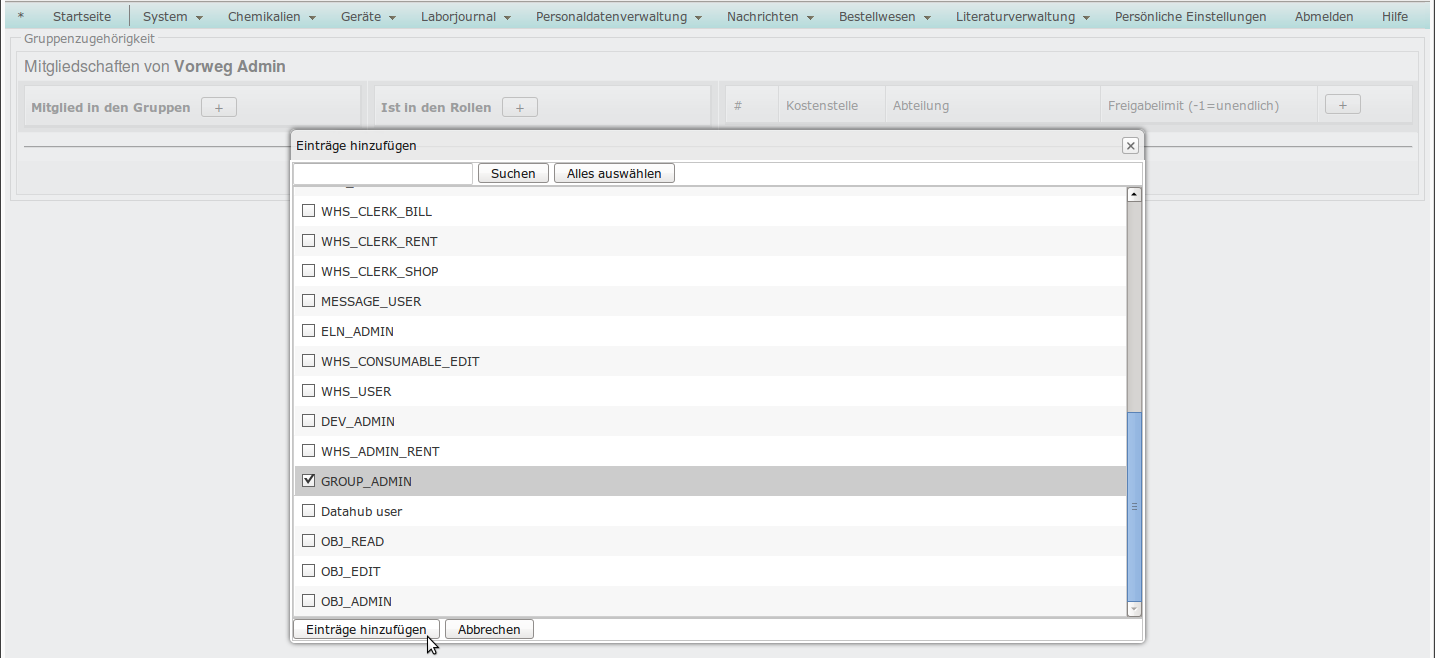This screenshot has height=658, width=1435.
Task: Open the Laborjournal dropdown menu
Action: pyautogui.click(x=465, y=16)
